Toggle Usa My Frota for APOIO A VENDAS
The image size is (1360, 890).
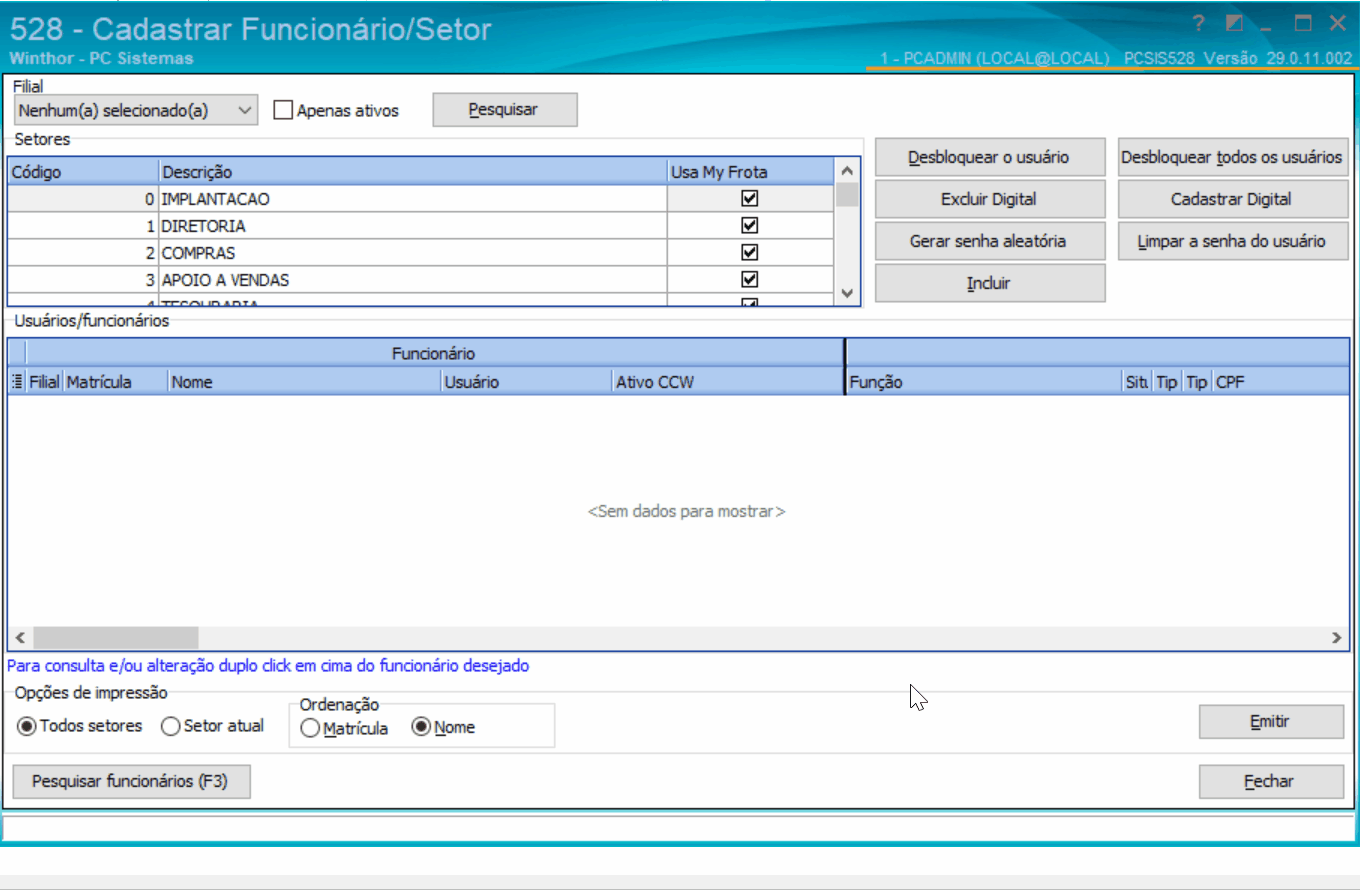pos(750,279)
